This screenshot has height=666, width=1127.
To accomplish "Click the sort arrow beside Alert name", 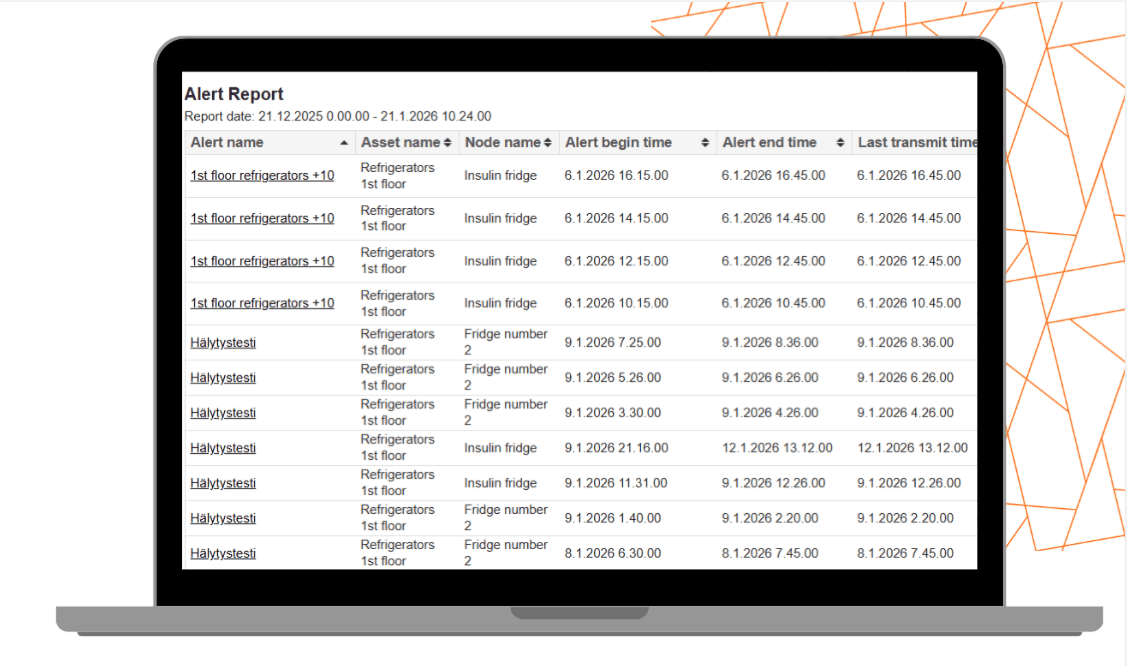I will click(x=345, y=143).
